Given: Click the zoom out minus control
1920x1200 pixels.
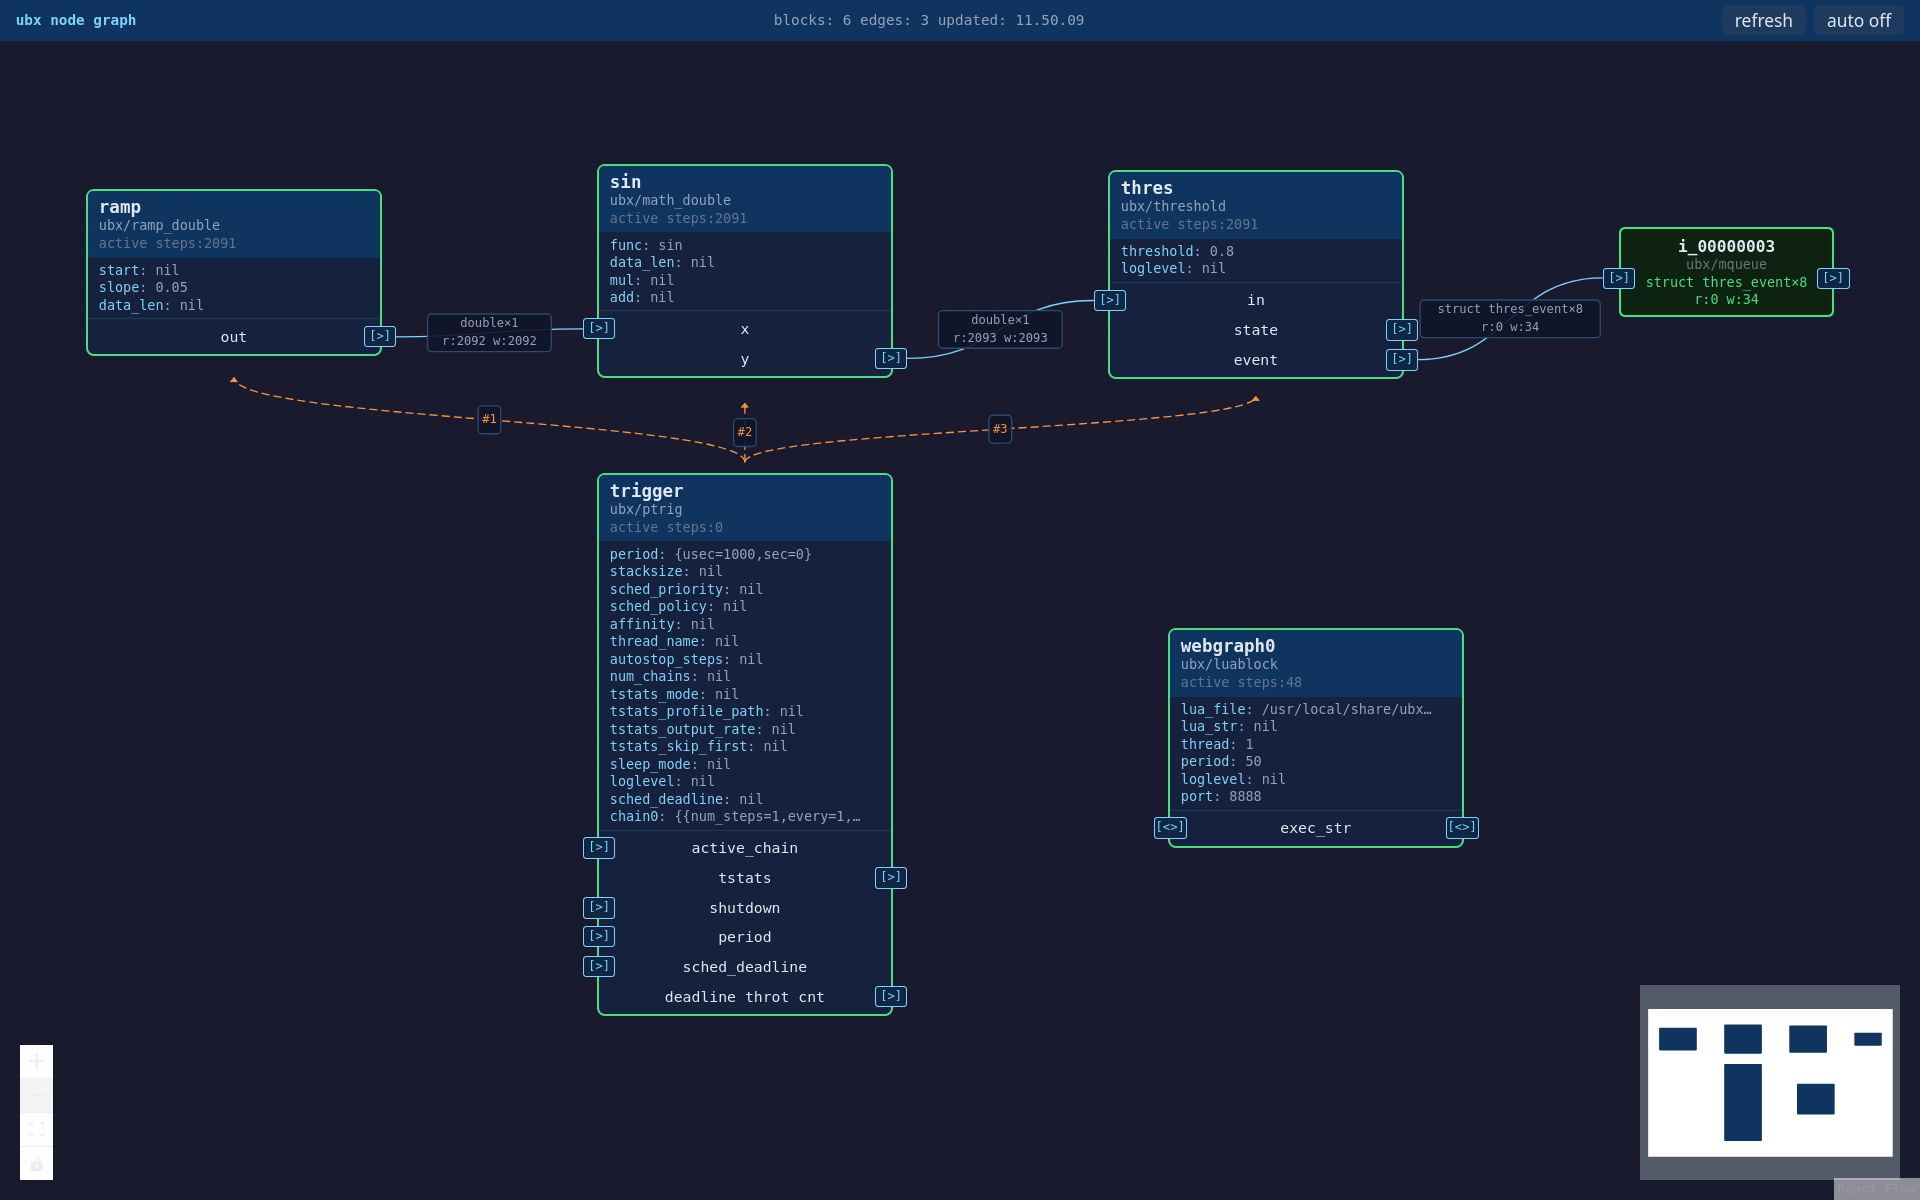Looking at the screenshot, I should tap(36, 1095).
